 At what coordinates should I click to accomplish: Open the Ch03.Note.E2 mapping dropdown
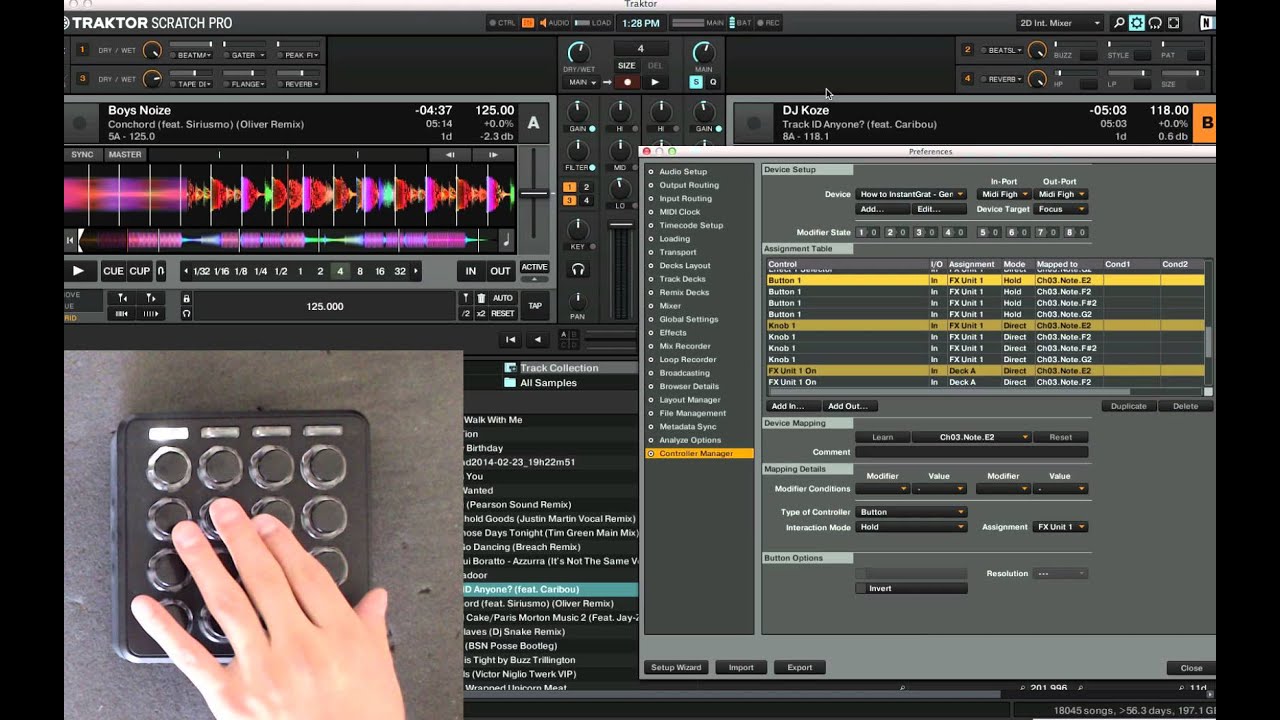click(x=970, y=437)
